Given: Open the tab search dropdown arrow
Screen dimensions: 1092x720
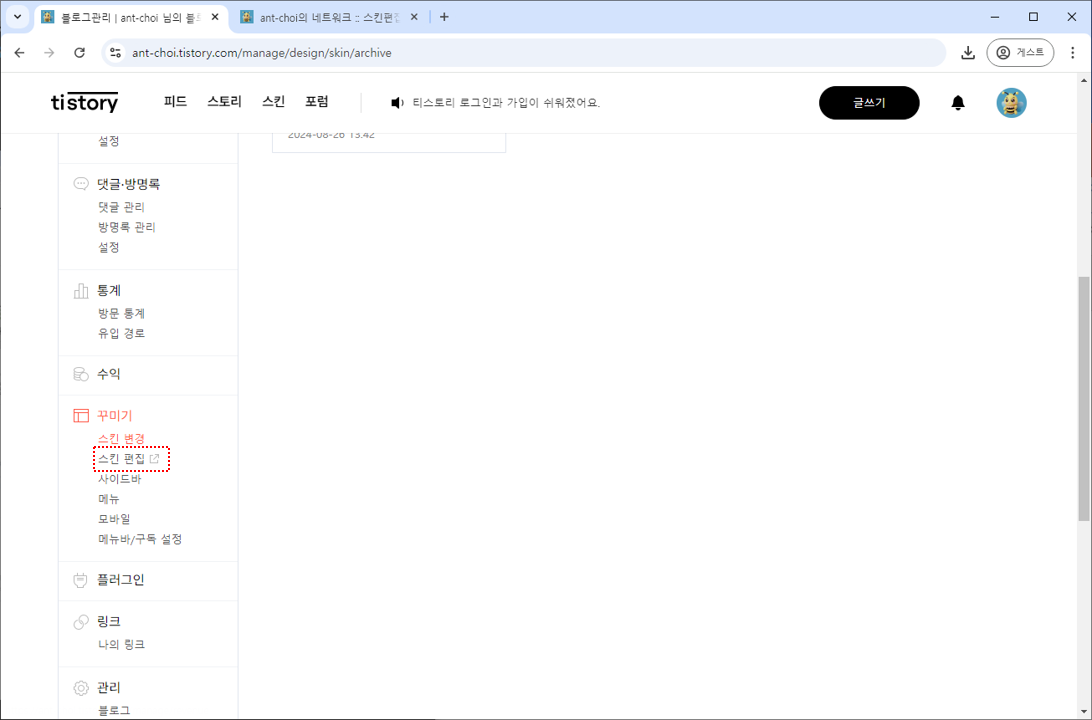Looking at the screenshot, I should [17, 17].
